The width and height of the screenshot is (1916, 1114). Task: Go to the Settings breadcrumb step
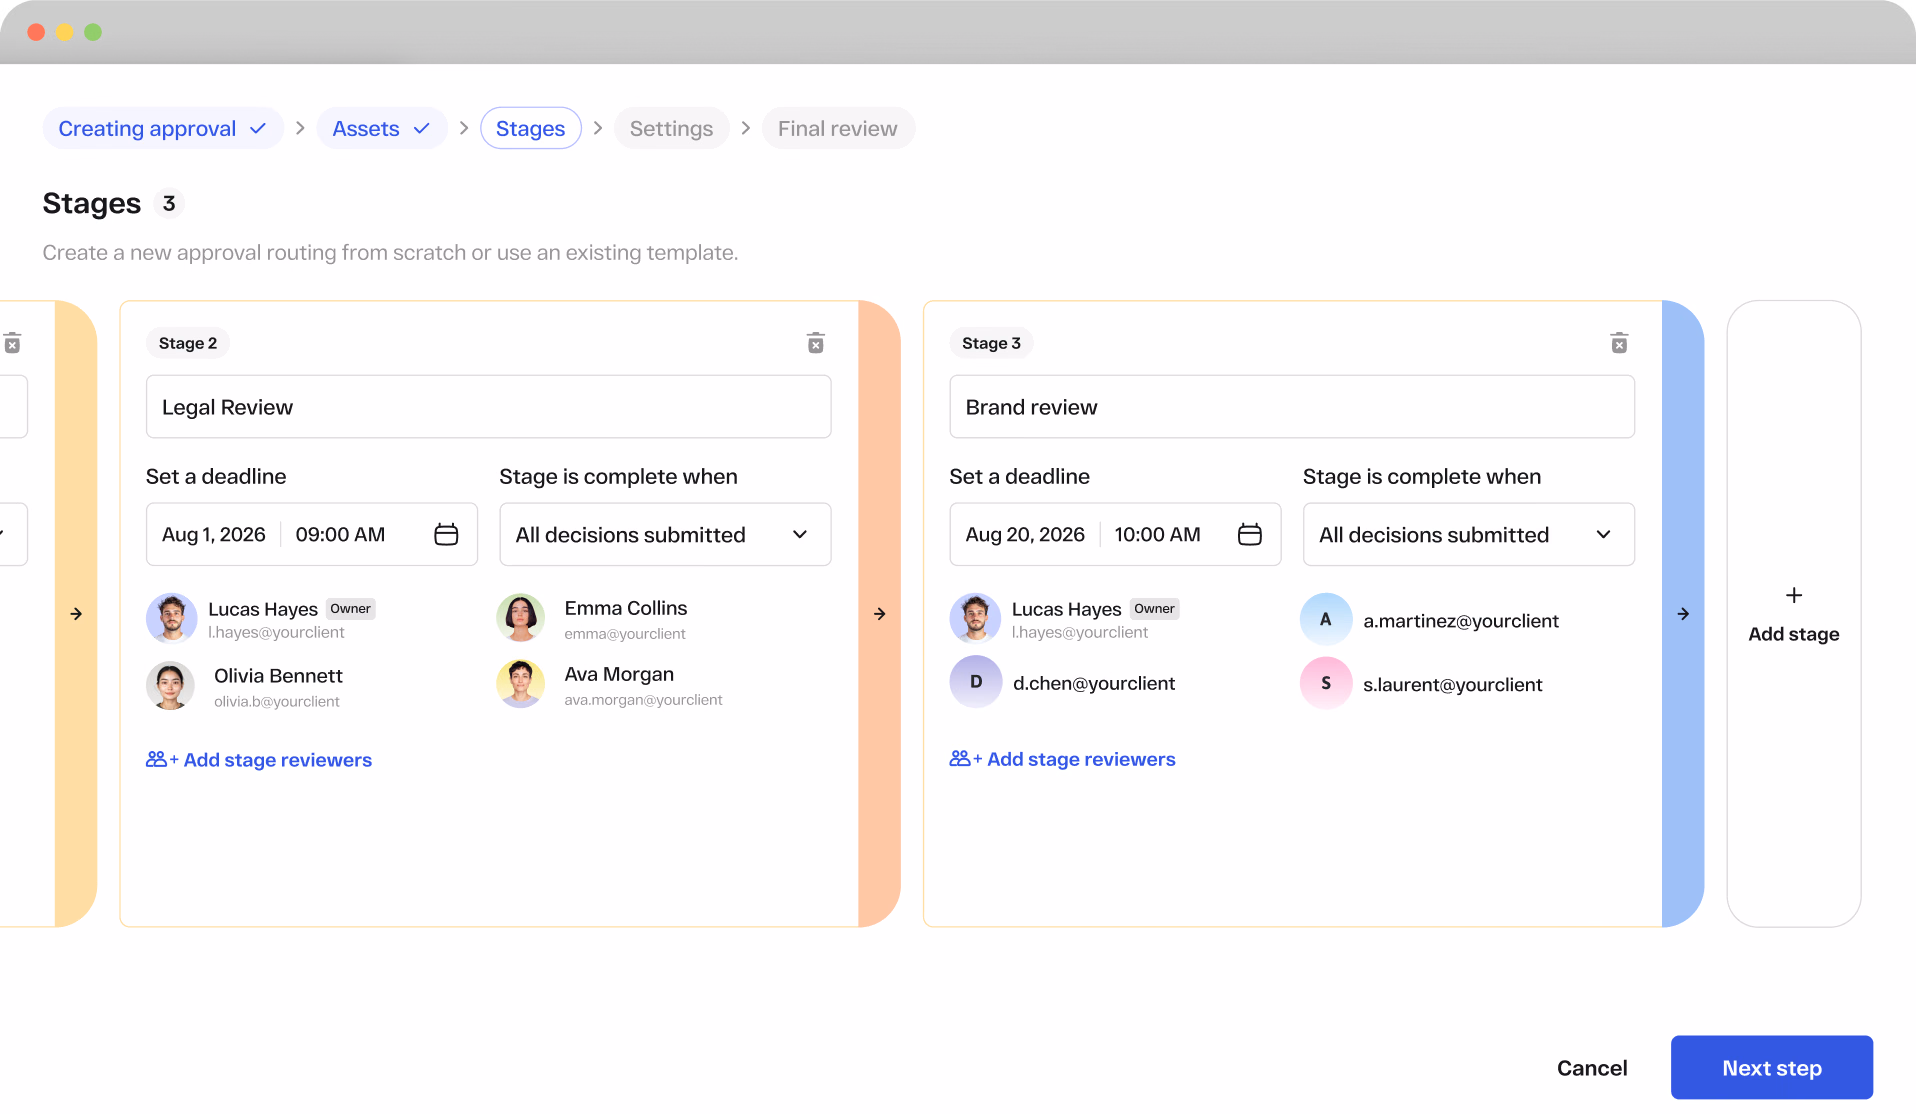(x=671, y=128)
